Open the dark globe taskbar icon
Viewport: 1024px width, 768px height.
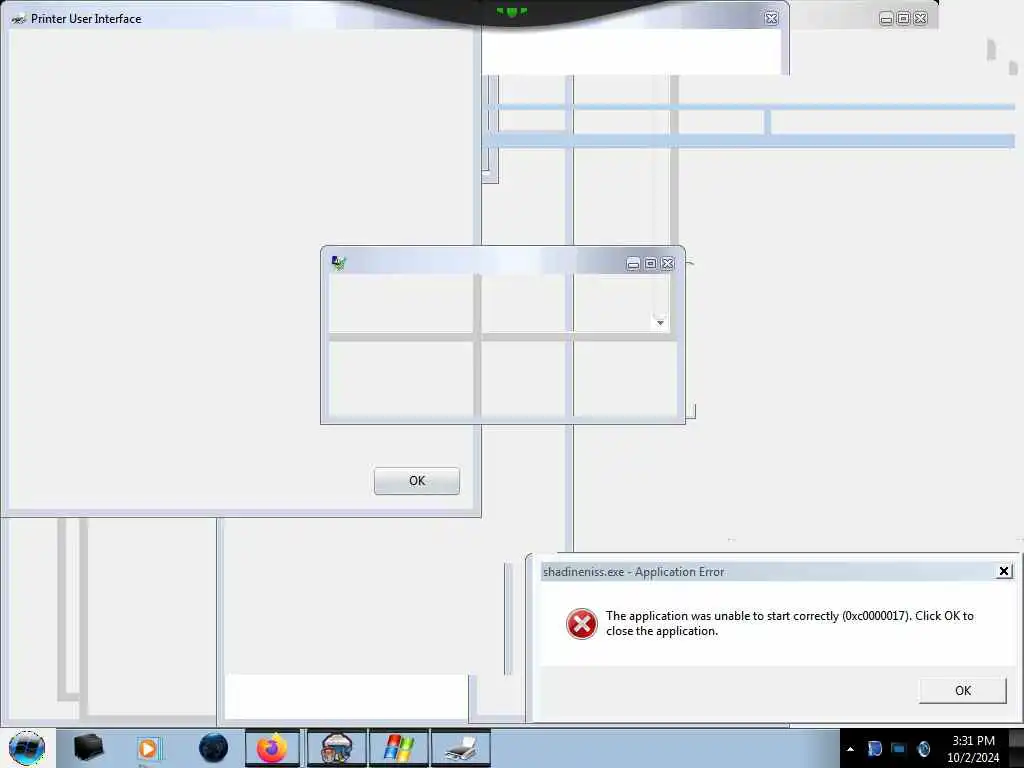click(214, 748)
